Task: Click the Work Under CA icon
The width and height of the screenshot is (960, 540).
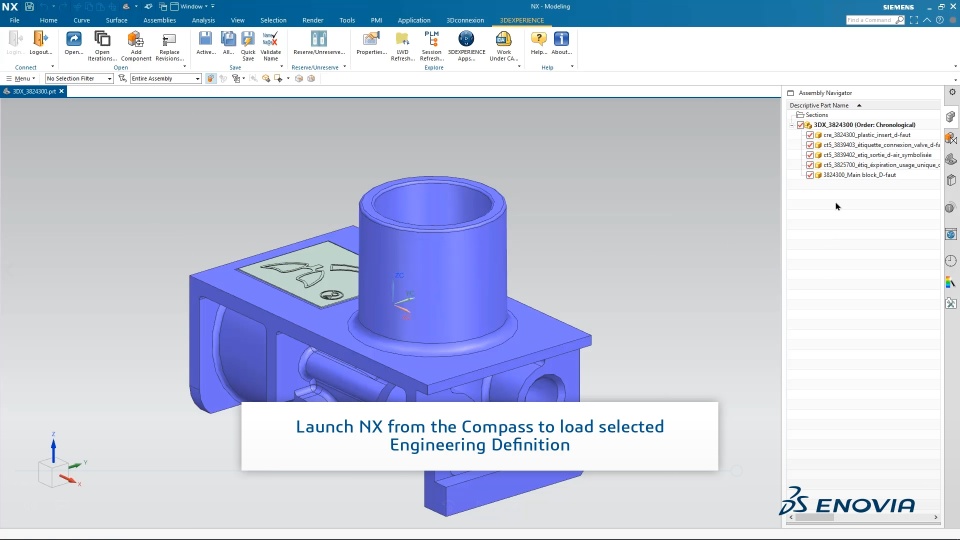Action: click(x=503, y=39)
